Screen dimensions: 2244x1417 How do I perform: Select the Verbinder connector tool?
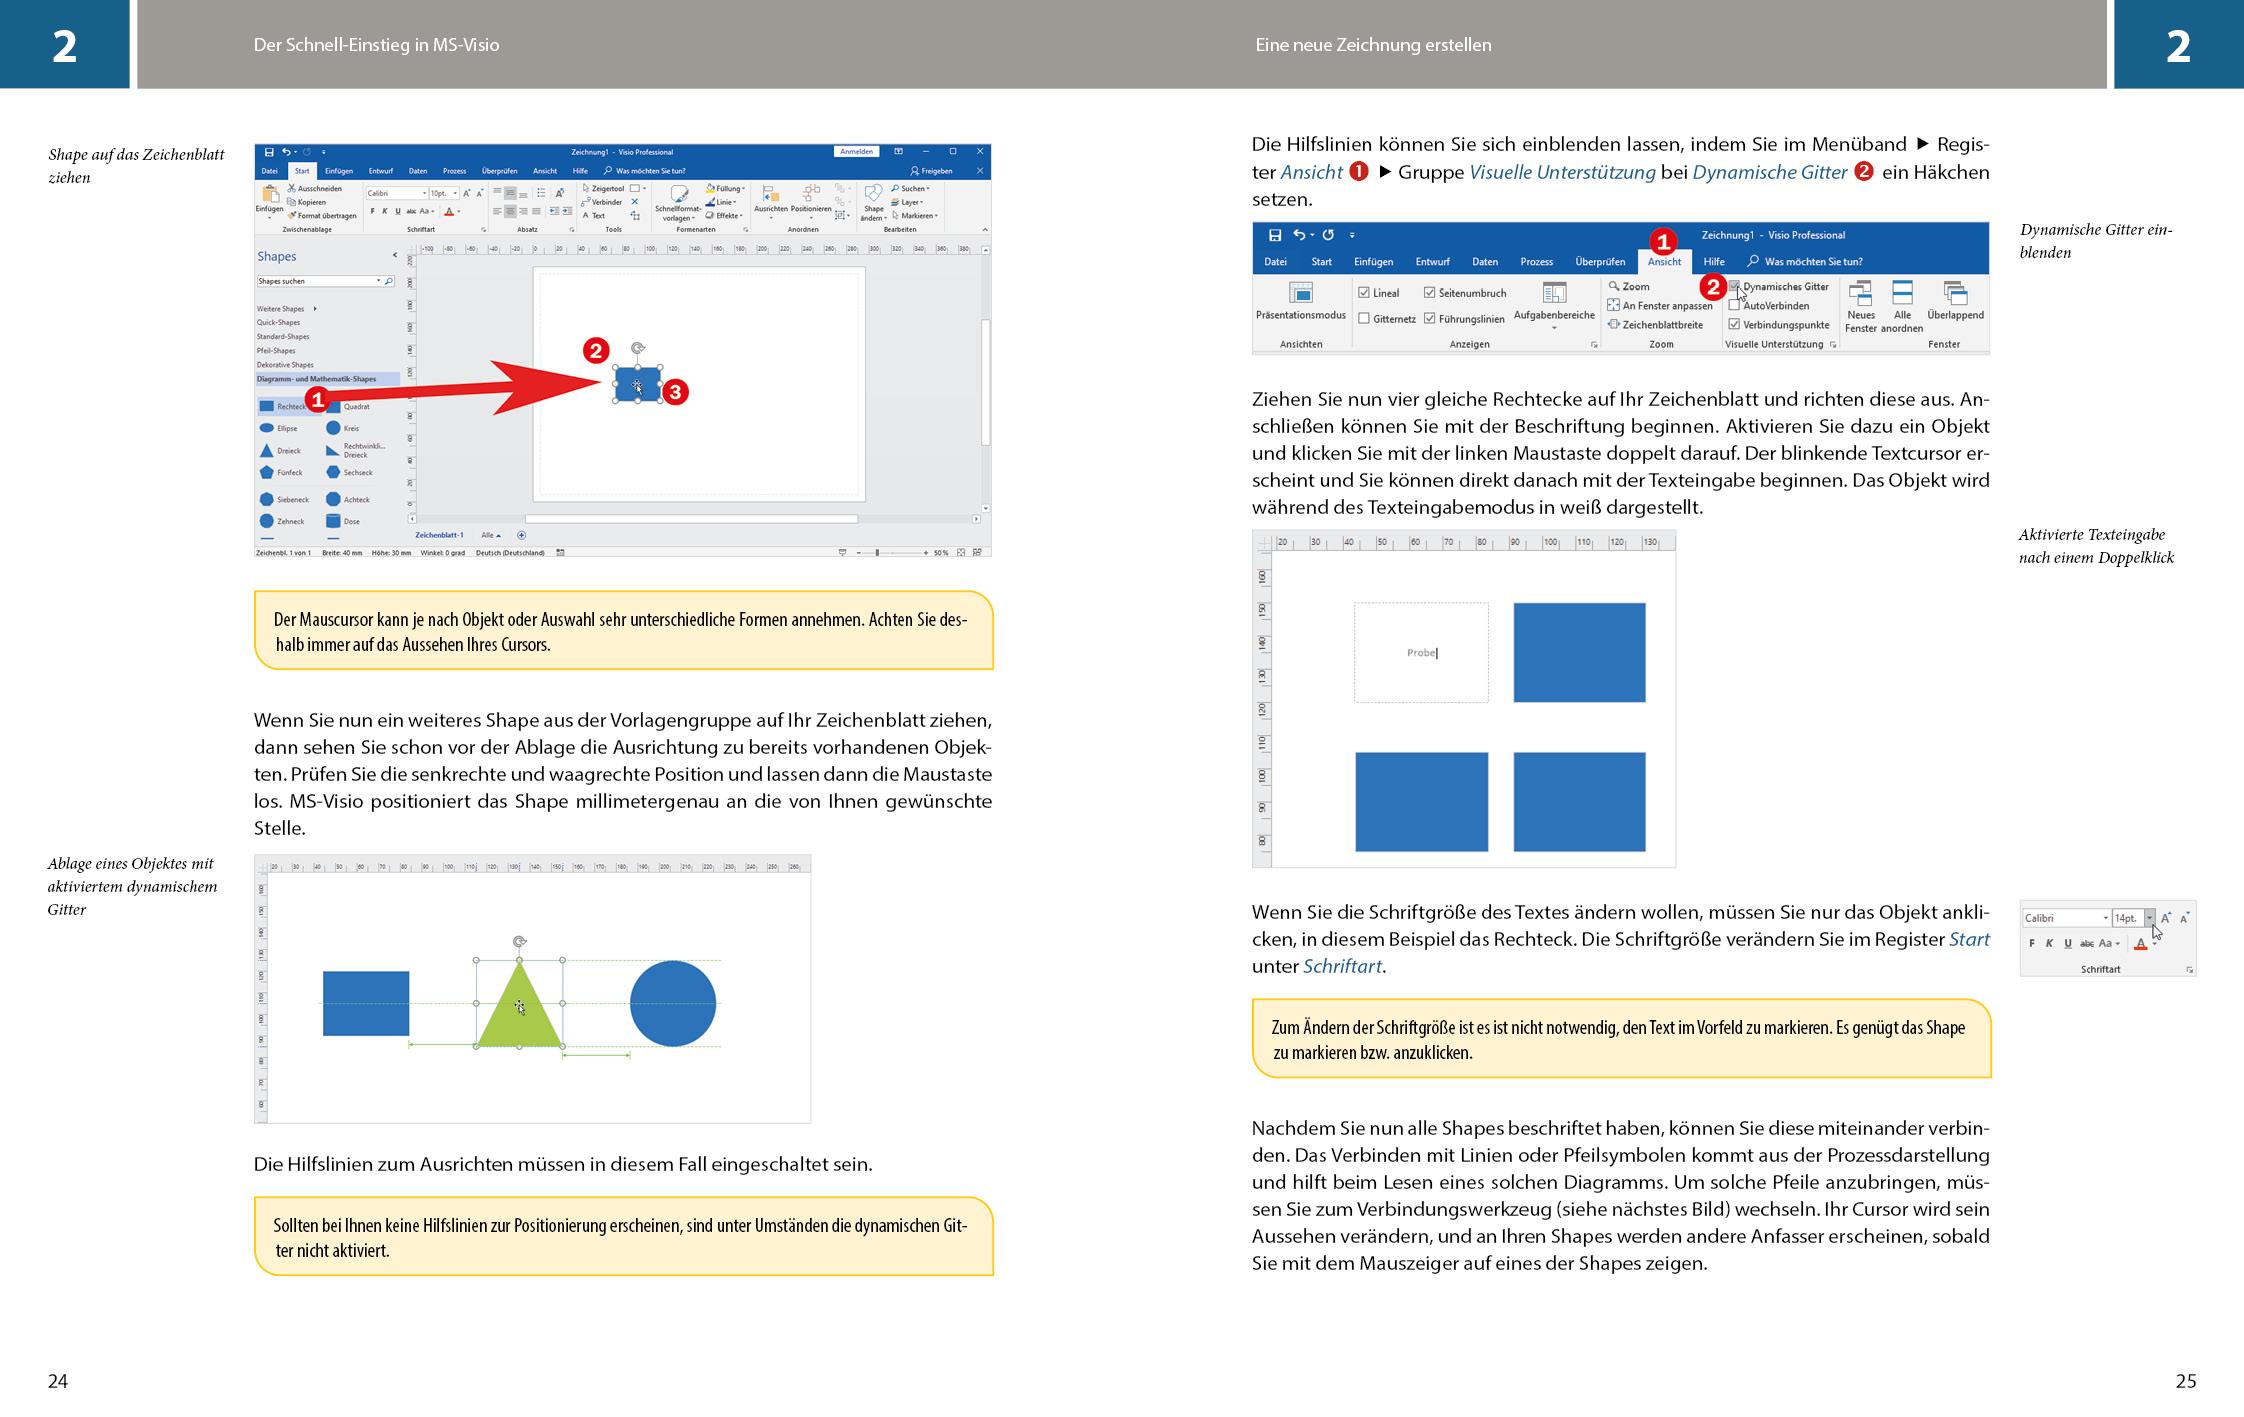pyautogui.click(x=601, y=202)
